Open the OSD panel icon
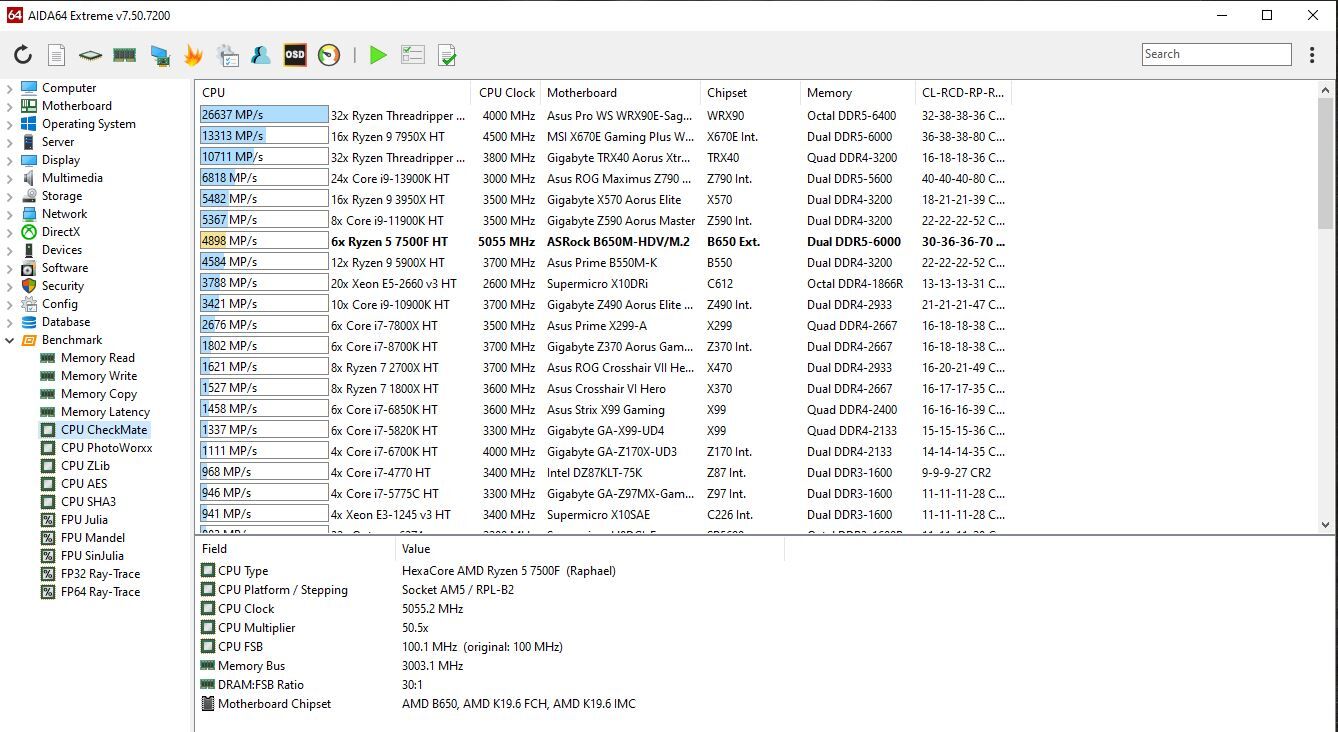Viewport: 1338px width, 732px height. [295, 56]
